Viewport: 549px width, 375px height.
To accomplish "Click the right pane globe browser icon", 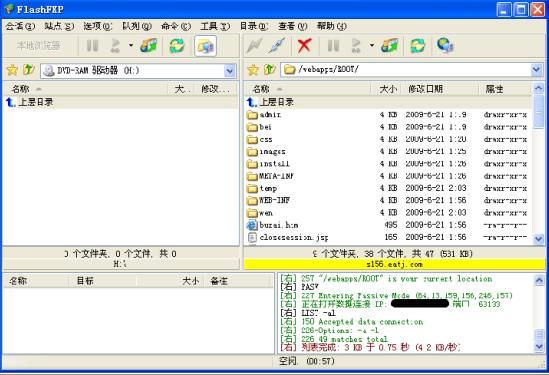I will coord(445,45).
